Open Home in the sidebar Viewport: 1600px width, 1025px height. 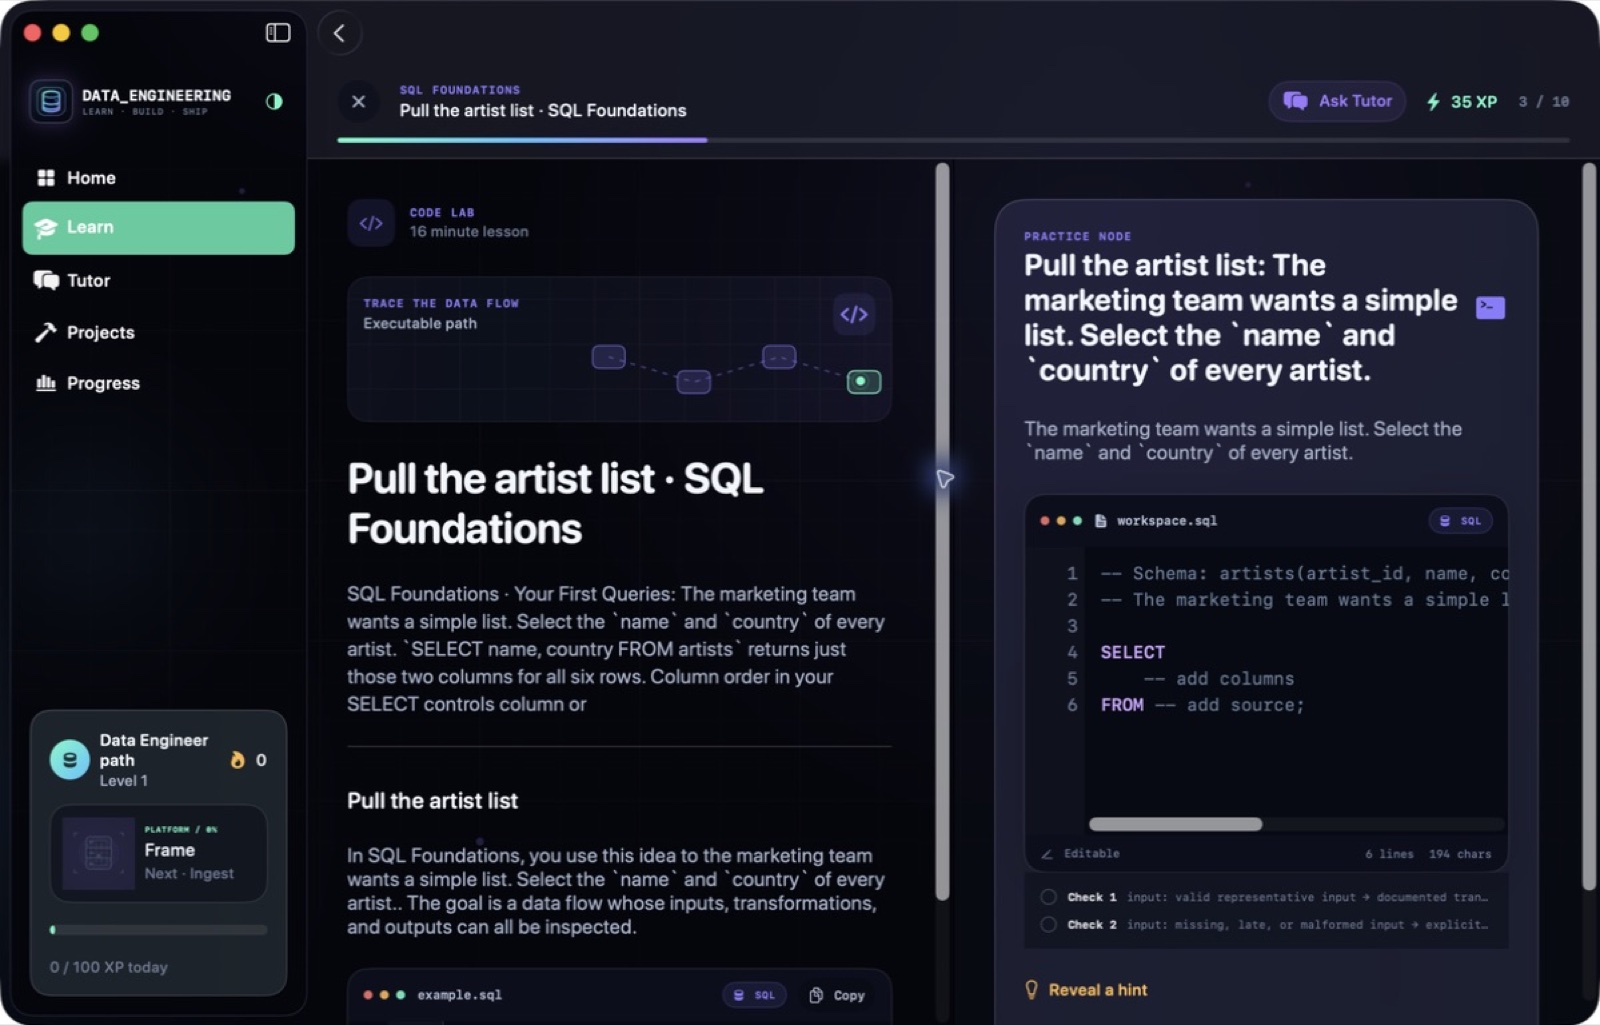coord(158,178)
